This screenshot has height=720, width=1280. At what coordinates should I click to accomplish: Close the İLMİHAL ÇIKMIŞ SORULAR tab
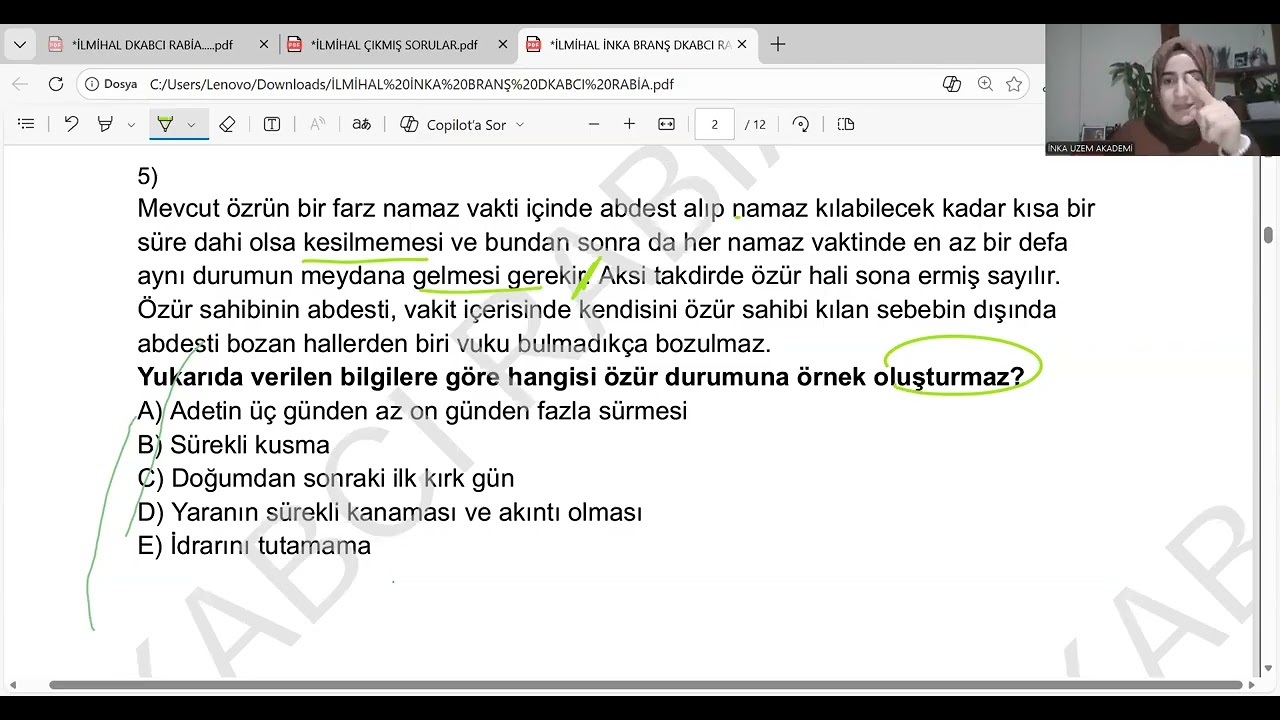pos(503,45)
